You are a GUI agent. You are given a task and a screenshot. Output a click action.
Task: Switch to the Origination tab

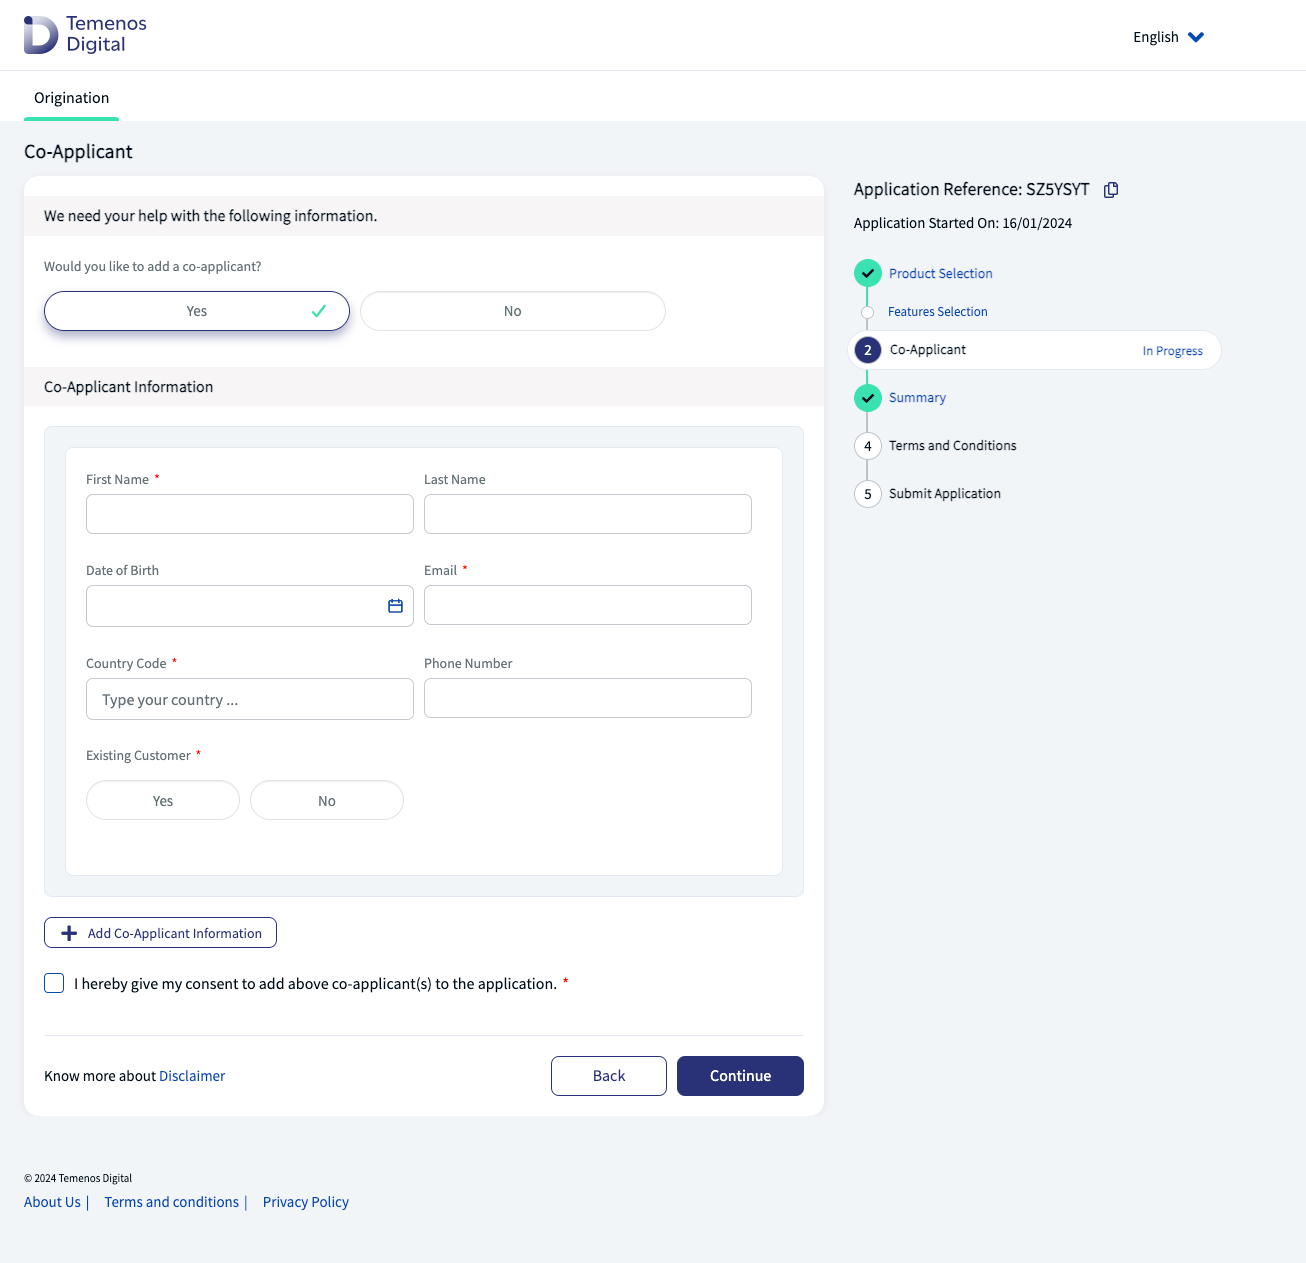[71, 98]
